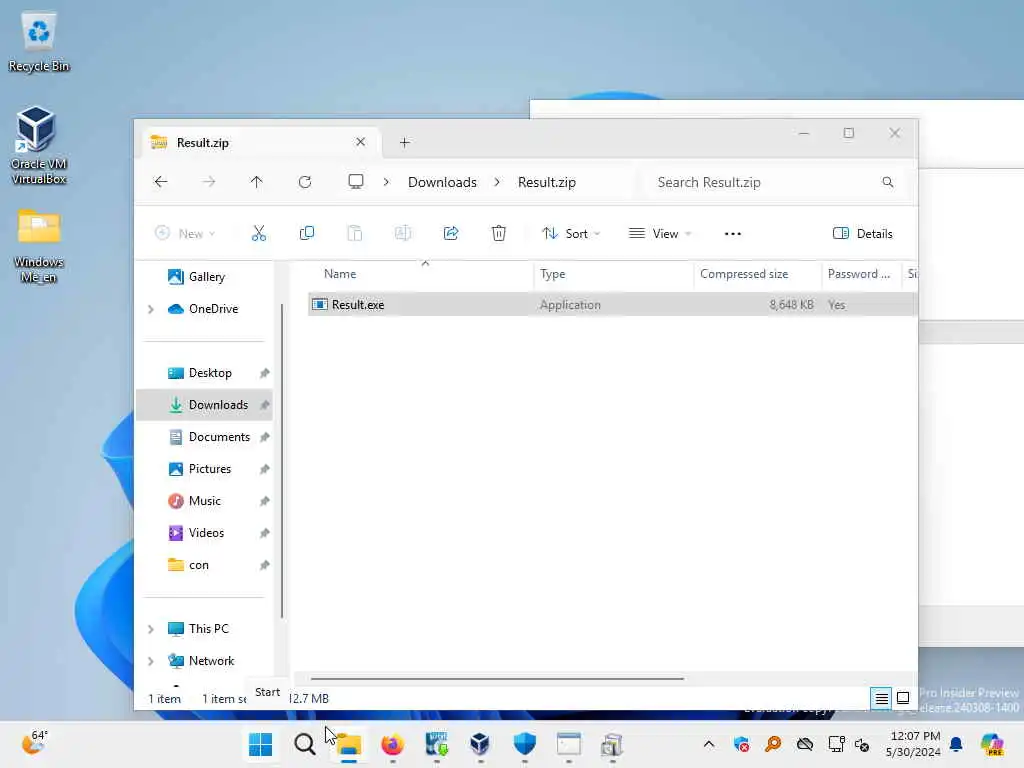
Task: Open Oracle VM VirtualBox desktop shortcut
Action: coord(38,145)
